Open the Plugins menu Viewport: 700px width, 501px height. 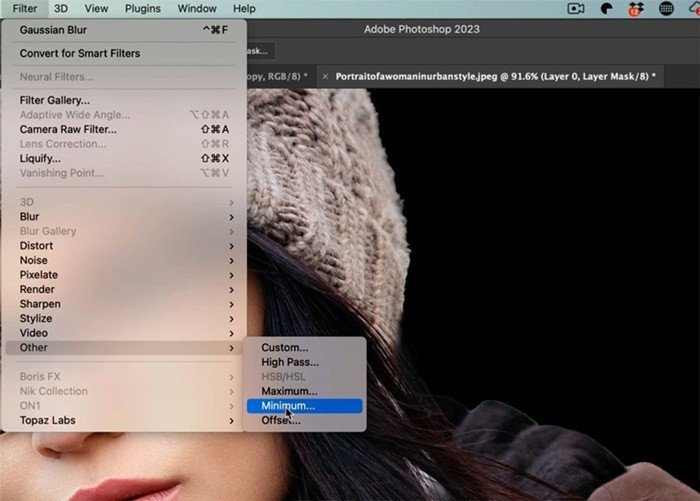[144, 9]
